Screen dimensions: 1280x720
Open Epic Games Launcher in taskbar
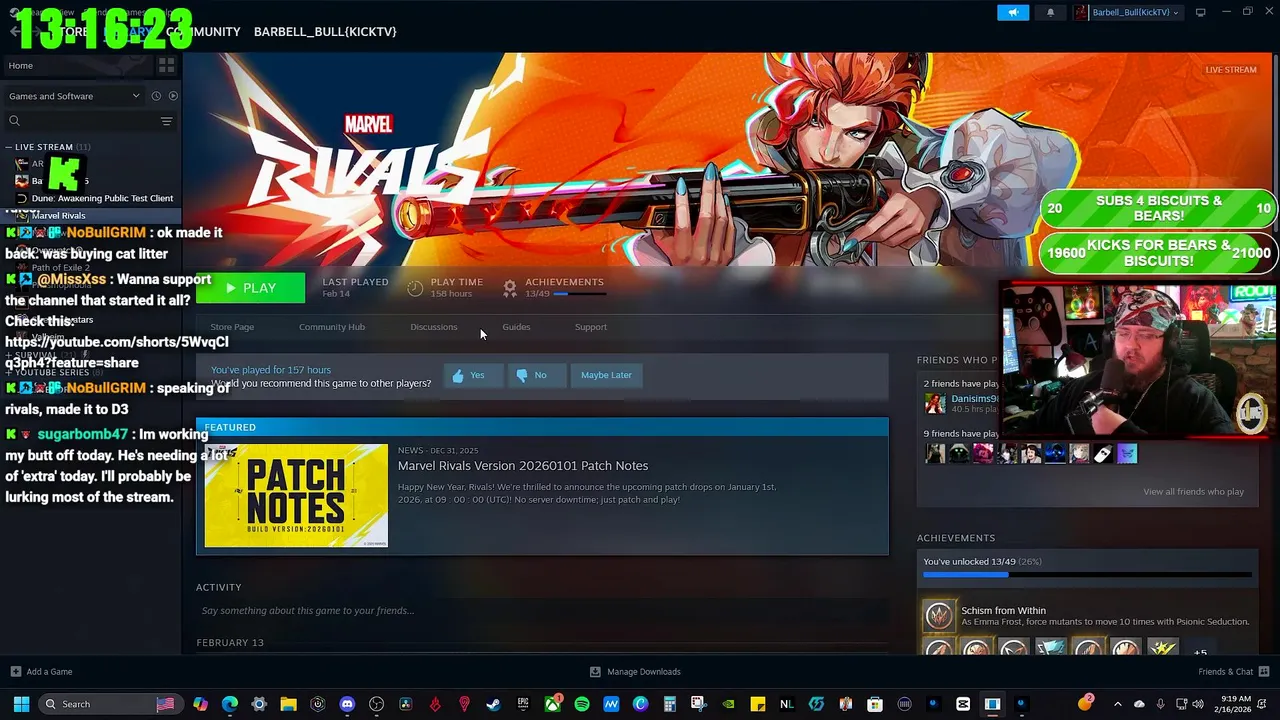[523, 704]
